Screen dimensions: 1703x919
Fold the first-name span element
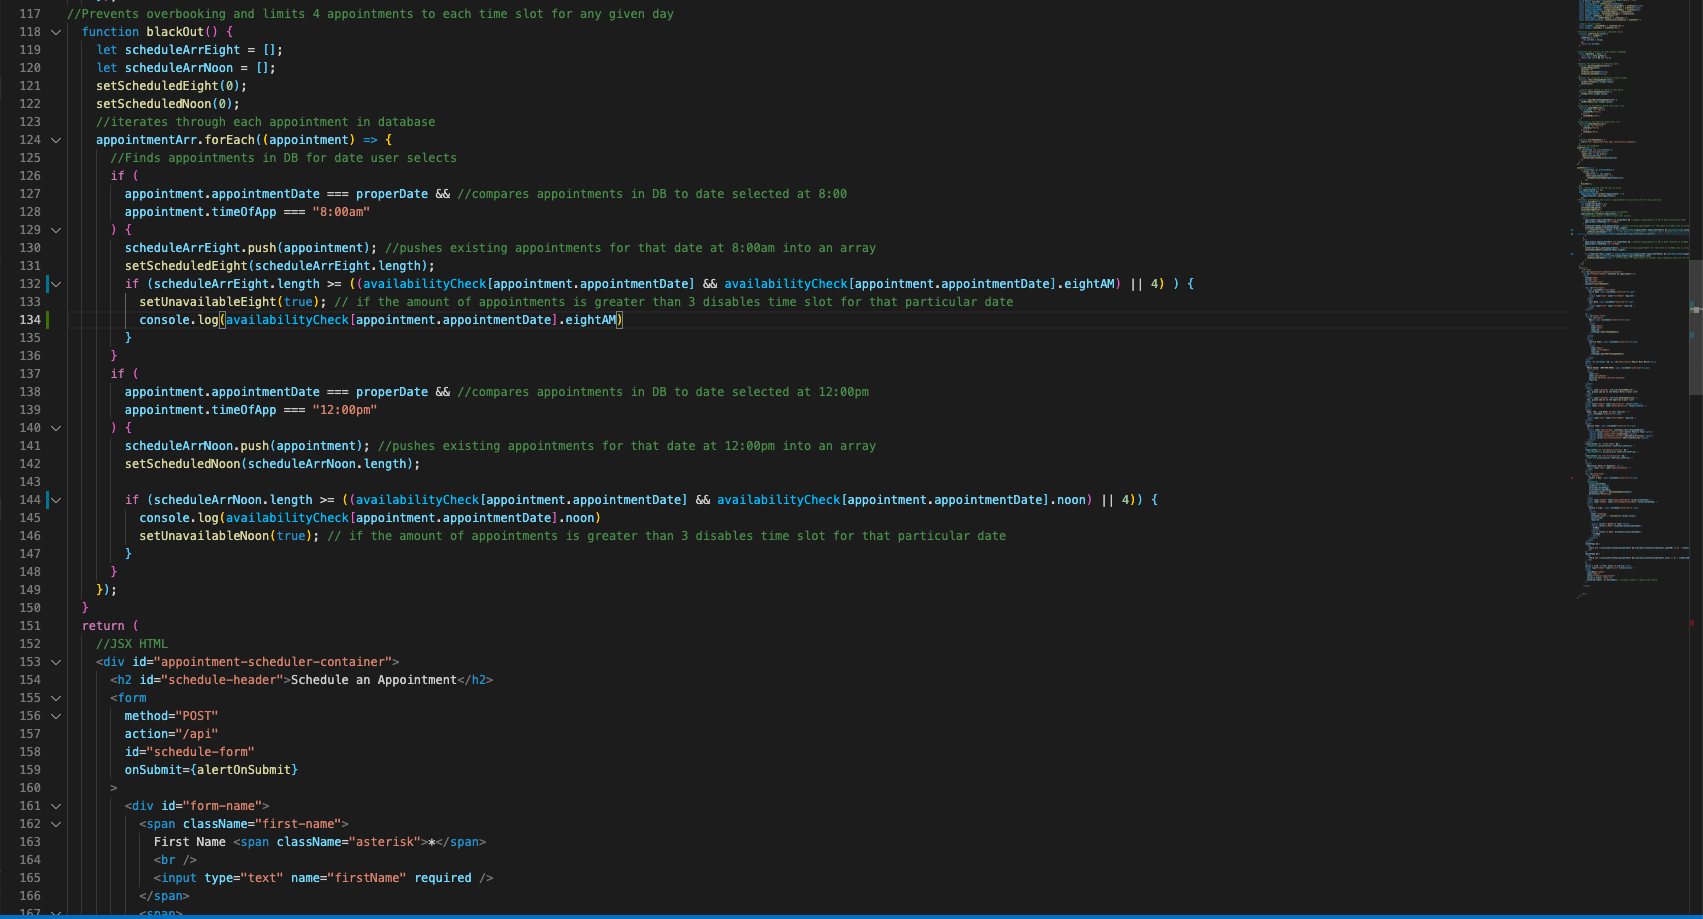(x=56, y=824)
